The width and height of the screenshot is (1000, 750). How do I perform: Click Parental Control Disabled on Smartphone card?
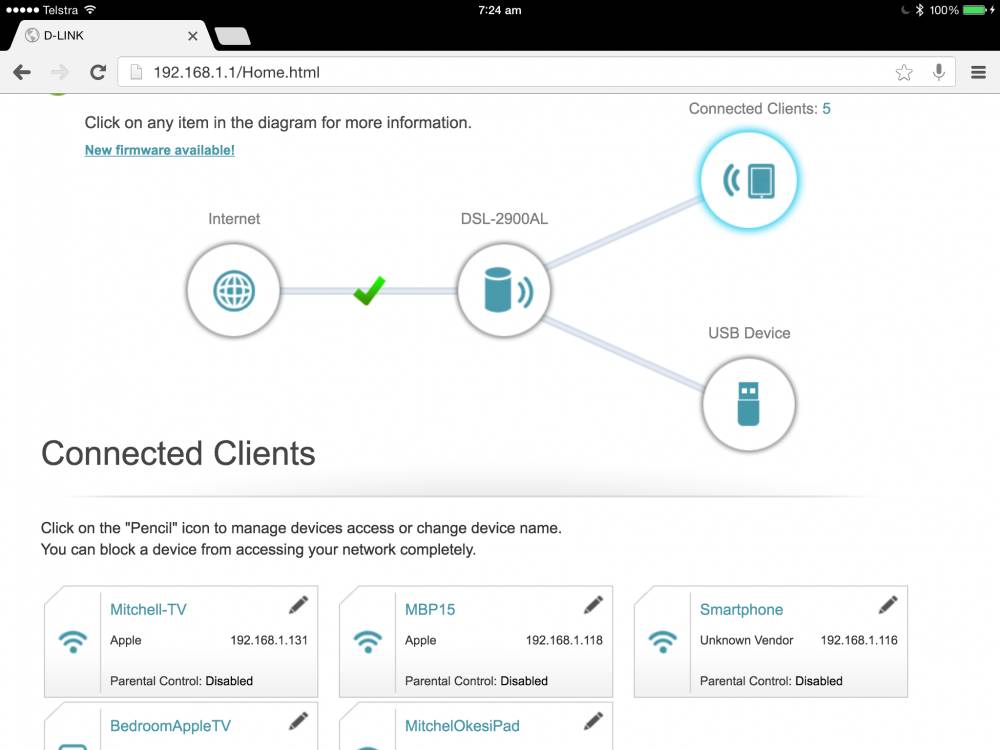(x=771, y=680)
